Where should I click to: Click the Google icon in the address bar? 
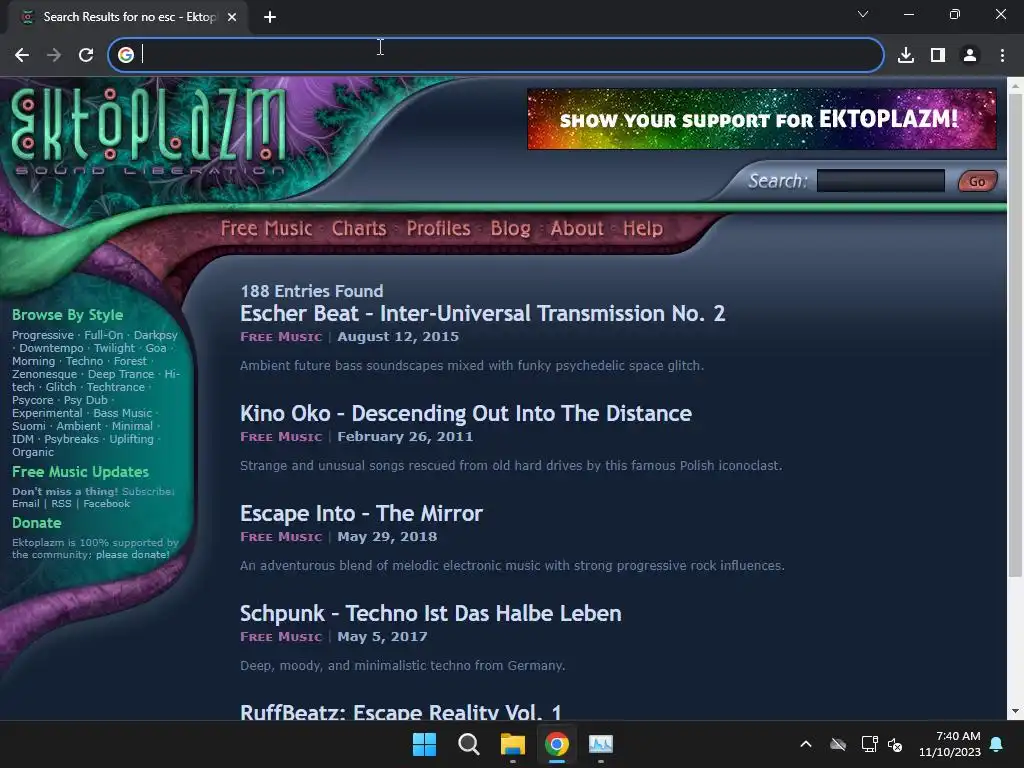[x=126, y=55]
